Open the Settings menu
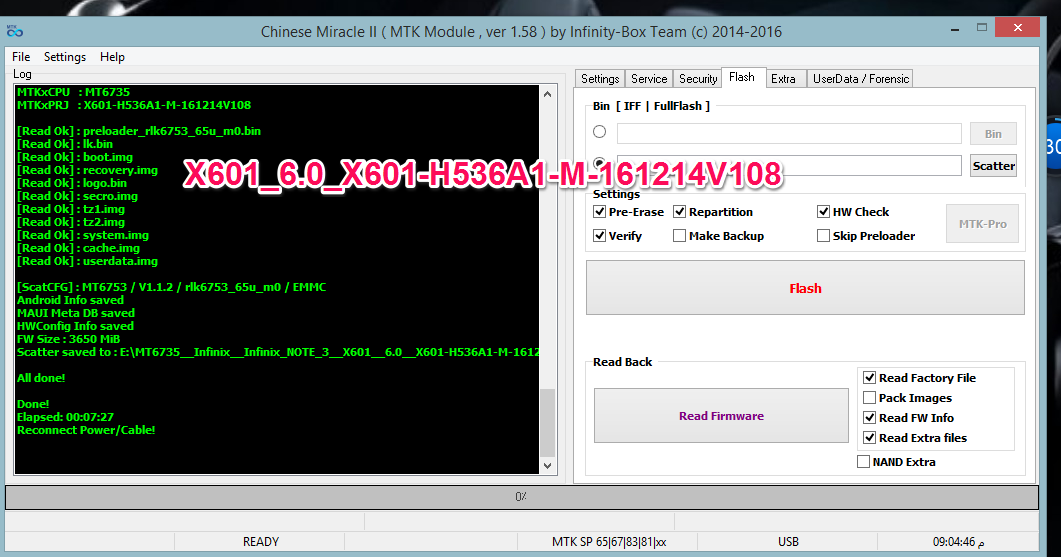 pos(65,57)
